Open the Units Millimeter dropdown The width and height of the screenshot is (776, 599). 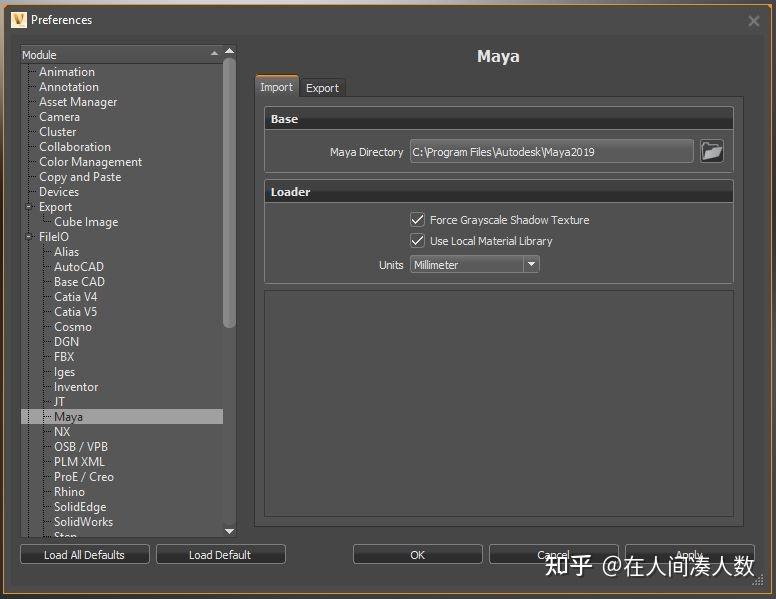click(x=475, y=264)
